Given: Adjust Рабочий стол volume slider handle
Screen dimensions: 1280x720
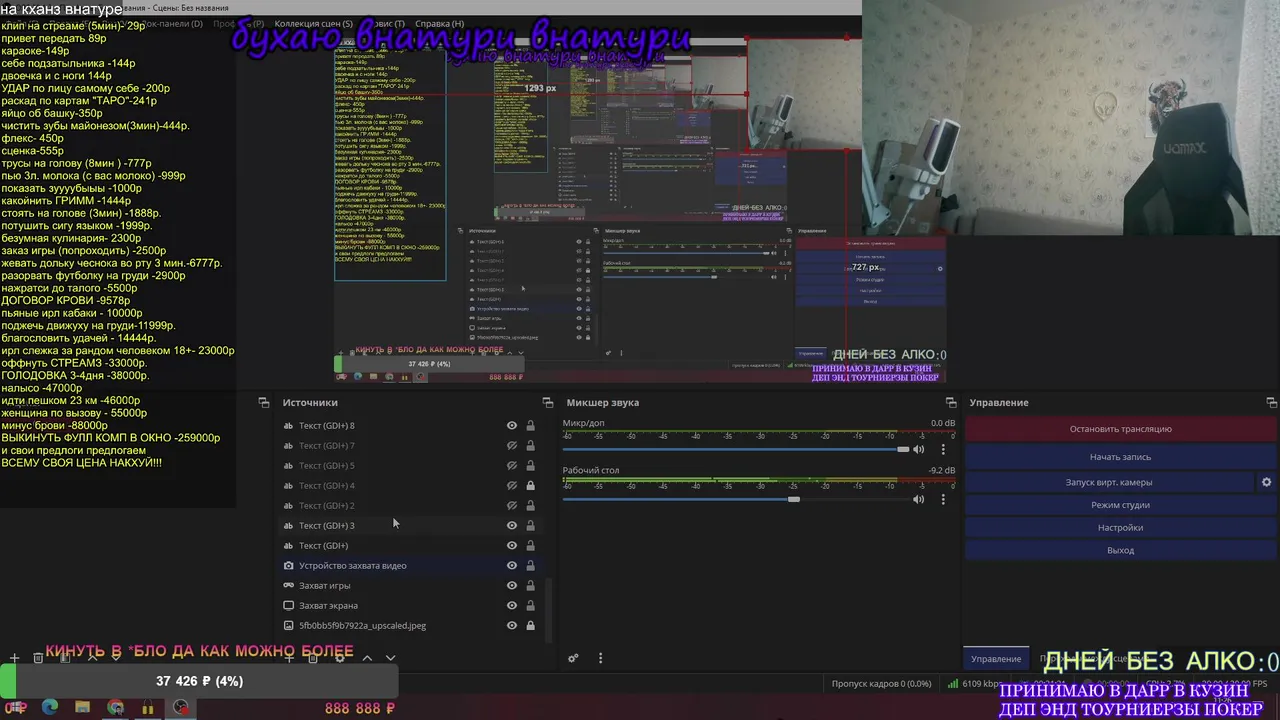Looking at the screenshot, I should click(794, 499).
